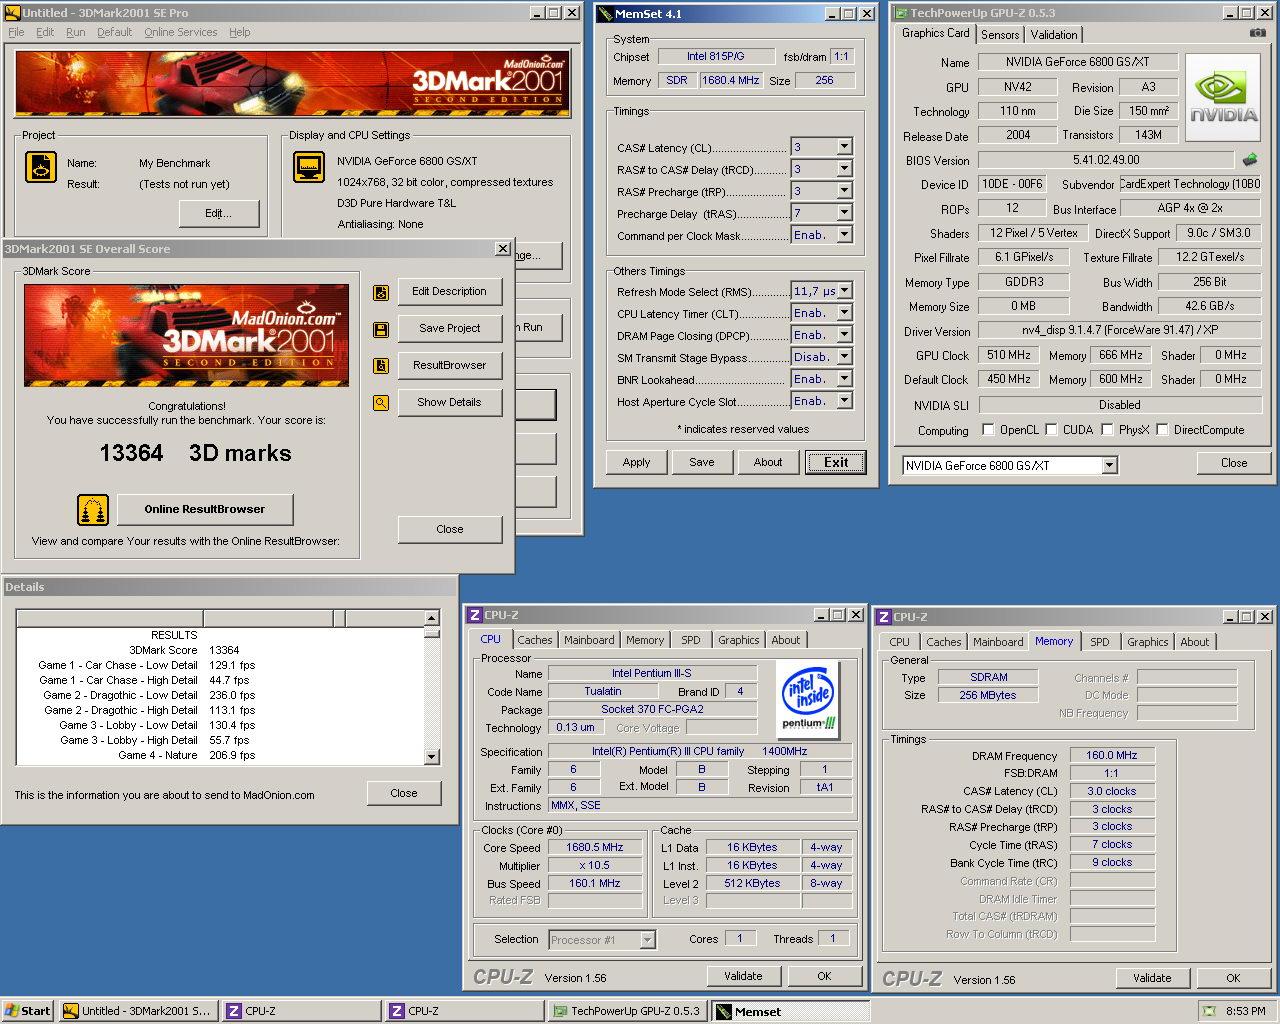Open the SPD tab in right CPU-Z window

(1100, 642)
